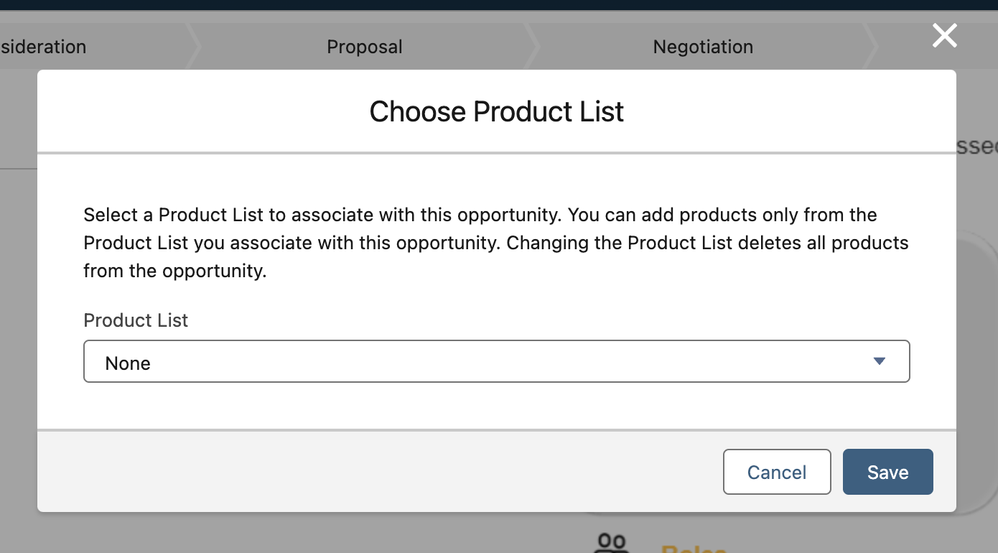The height and width of the screenshot is (553, 998).
Task: Select the partially visible Consideration stage
Action: click(43, 46)
